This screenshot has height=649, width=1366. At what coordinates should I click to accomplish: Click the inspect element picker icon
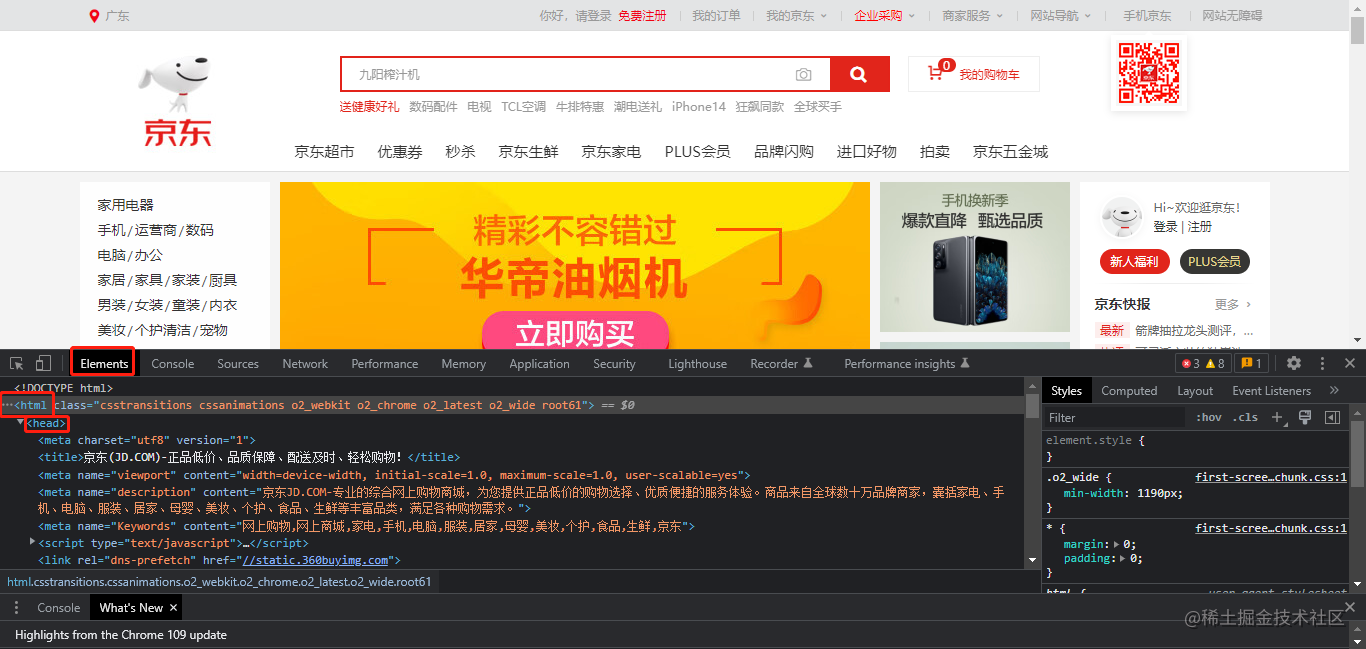click(x=17, y=363)
